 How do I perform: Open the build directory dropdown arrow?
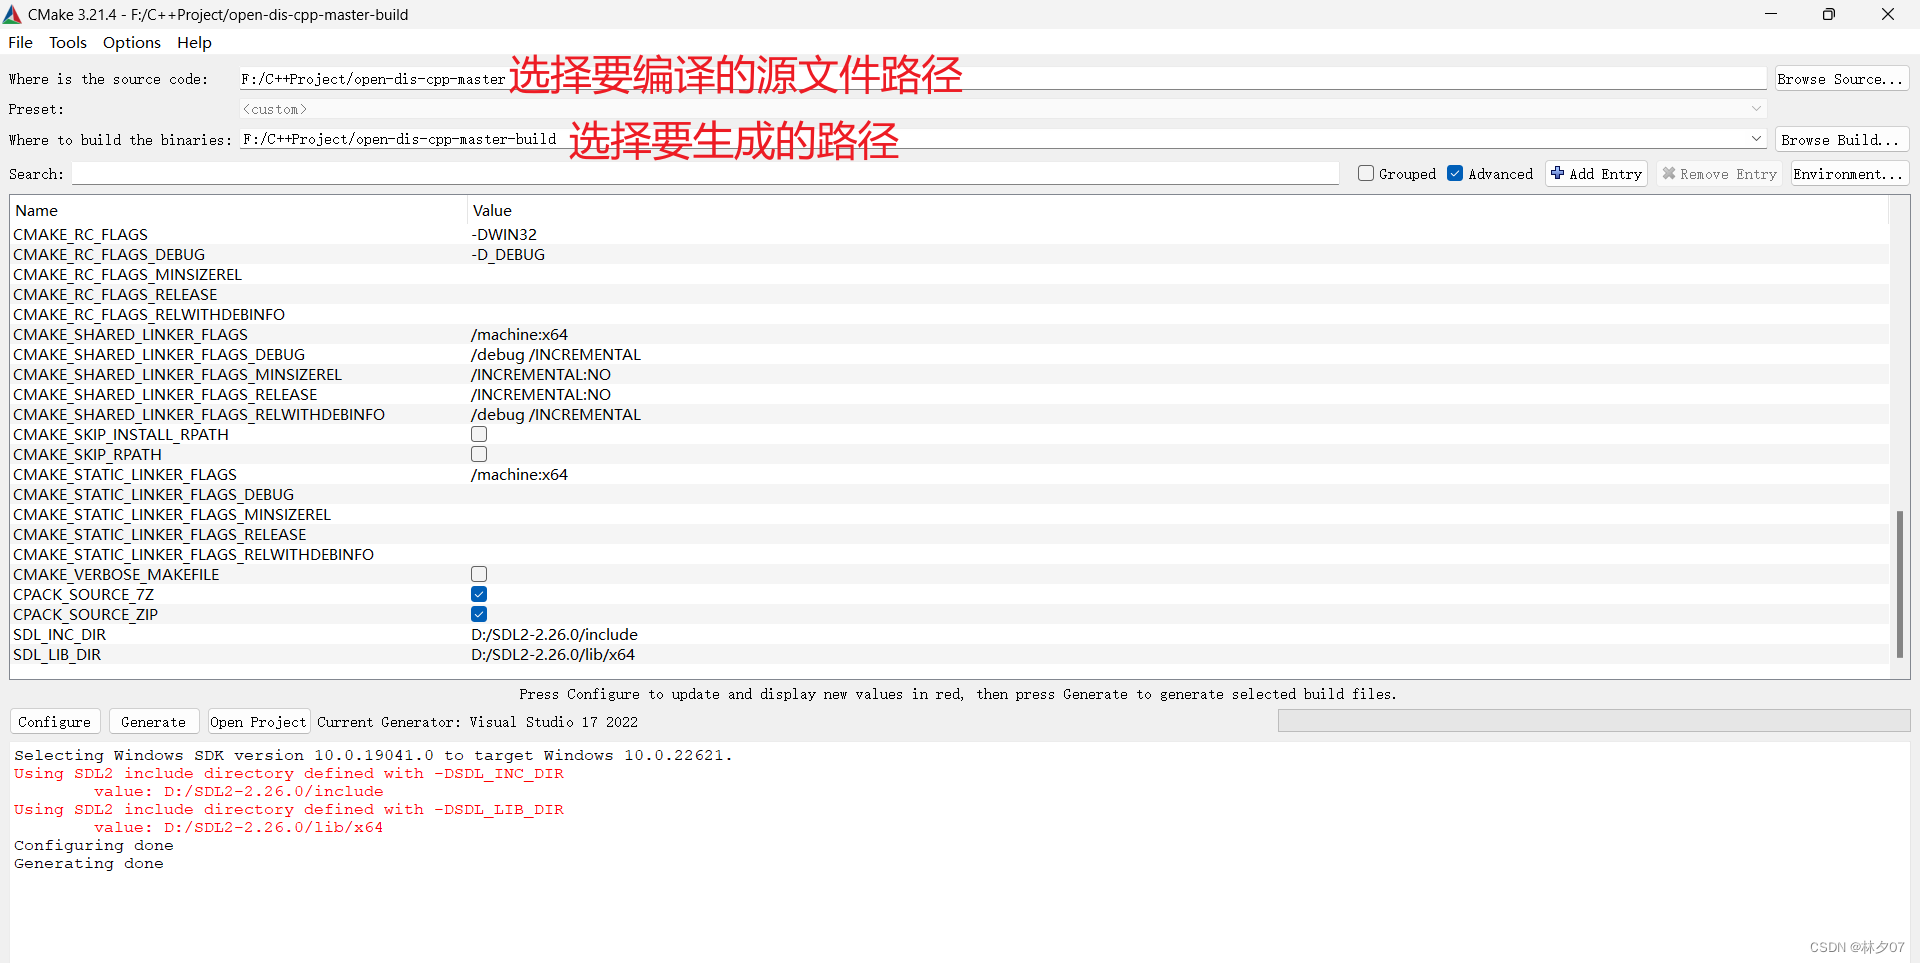1756,139
